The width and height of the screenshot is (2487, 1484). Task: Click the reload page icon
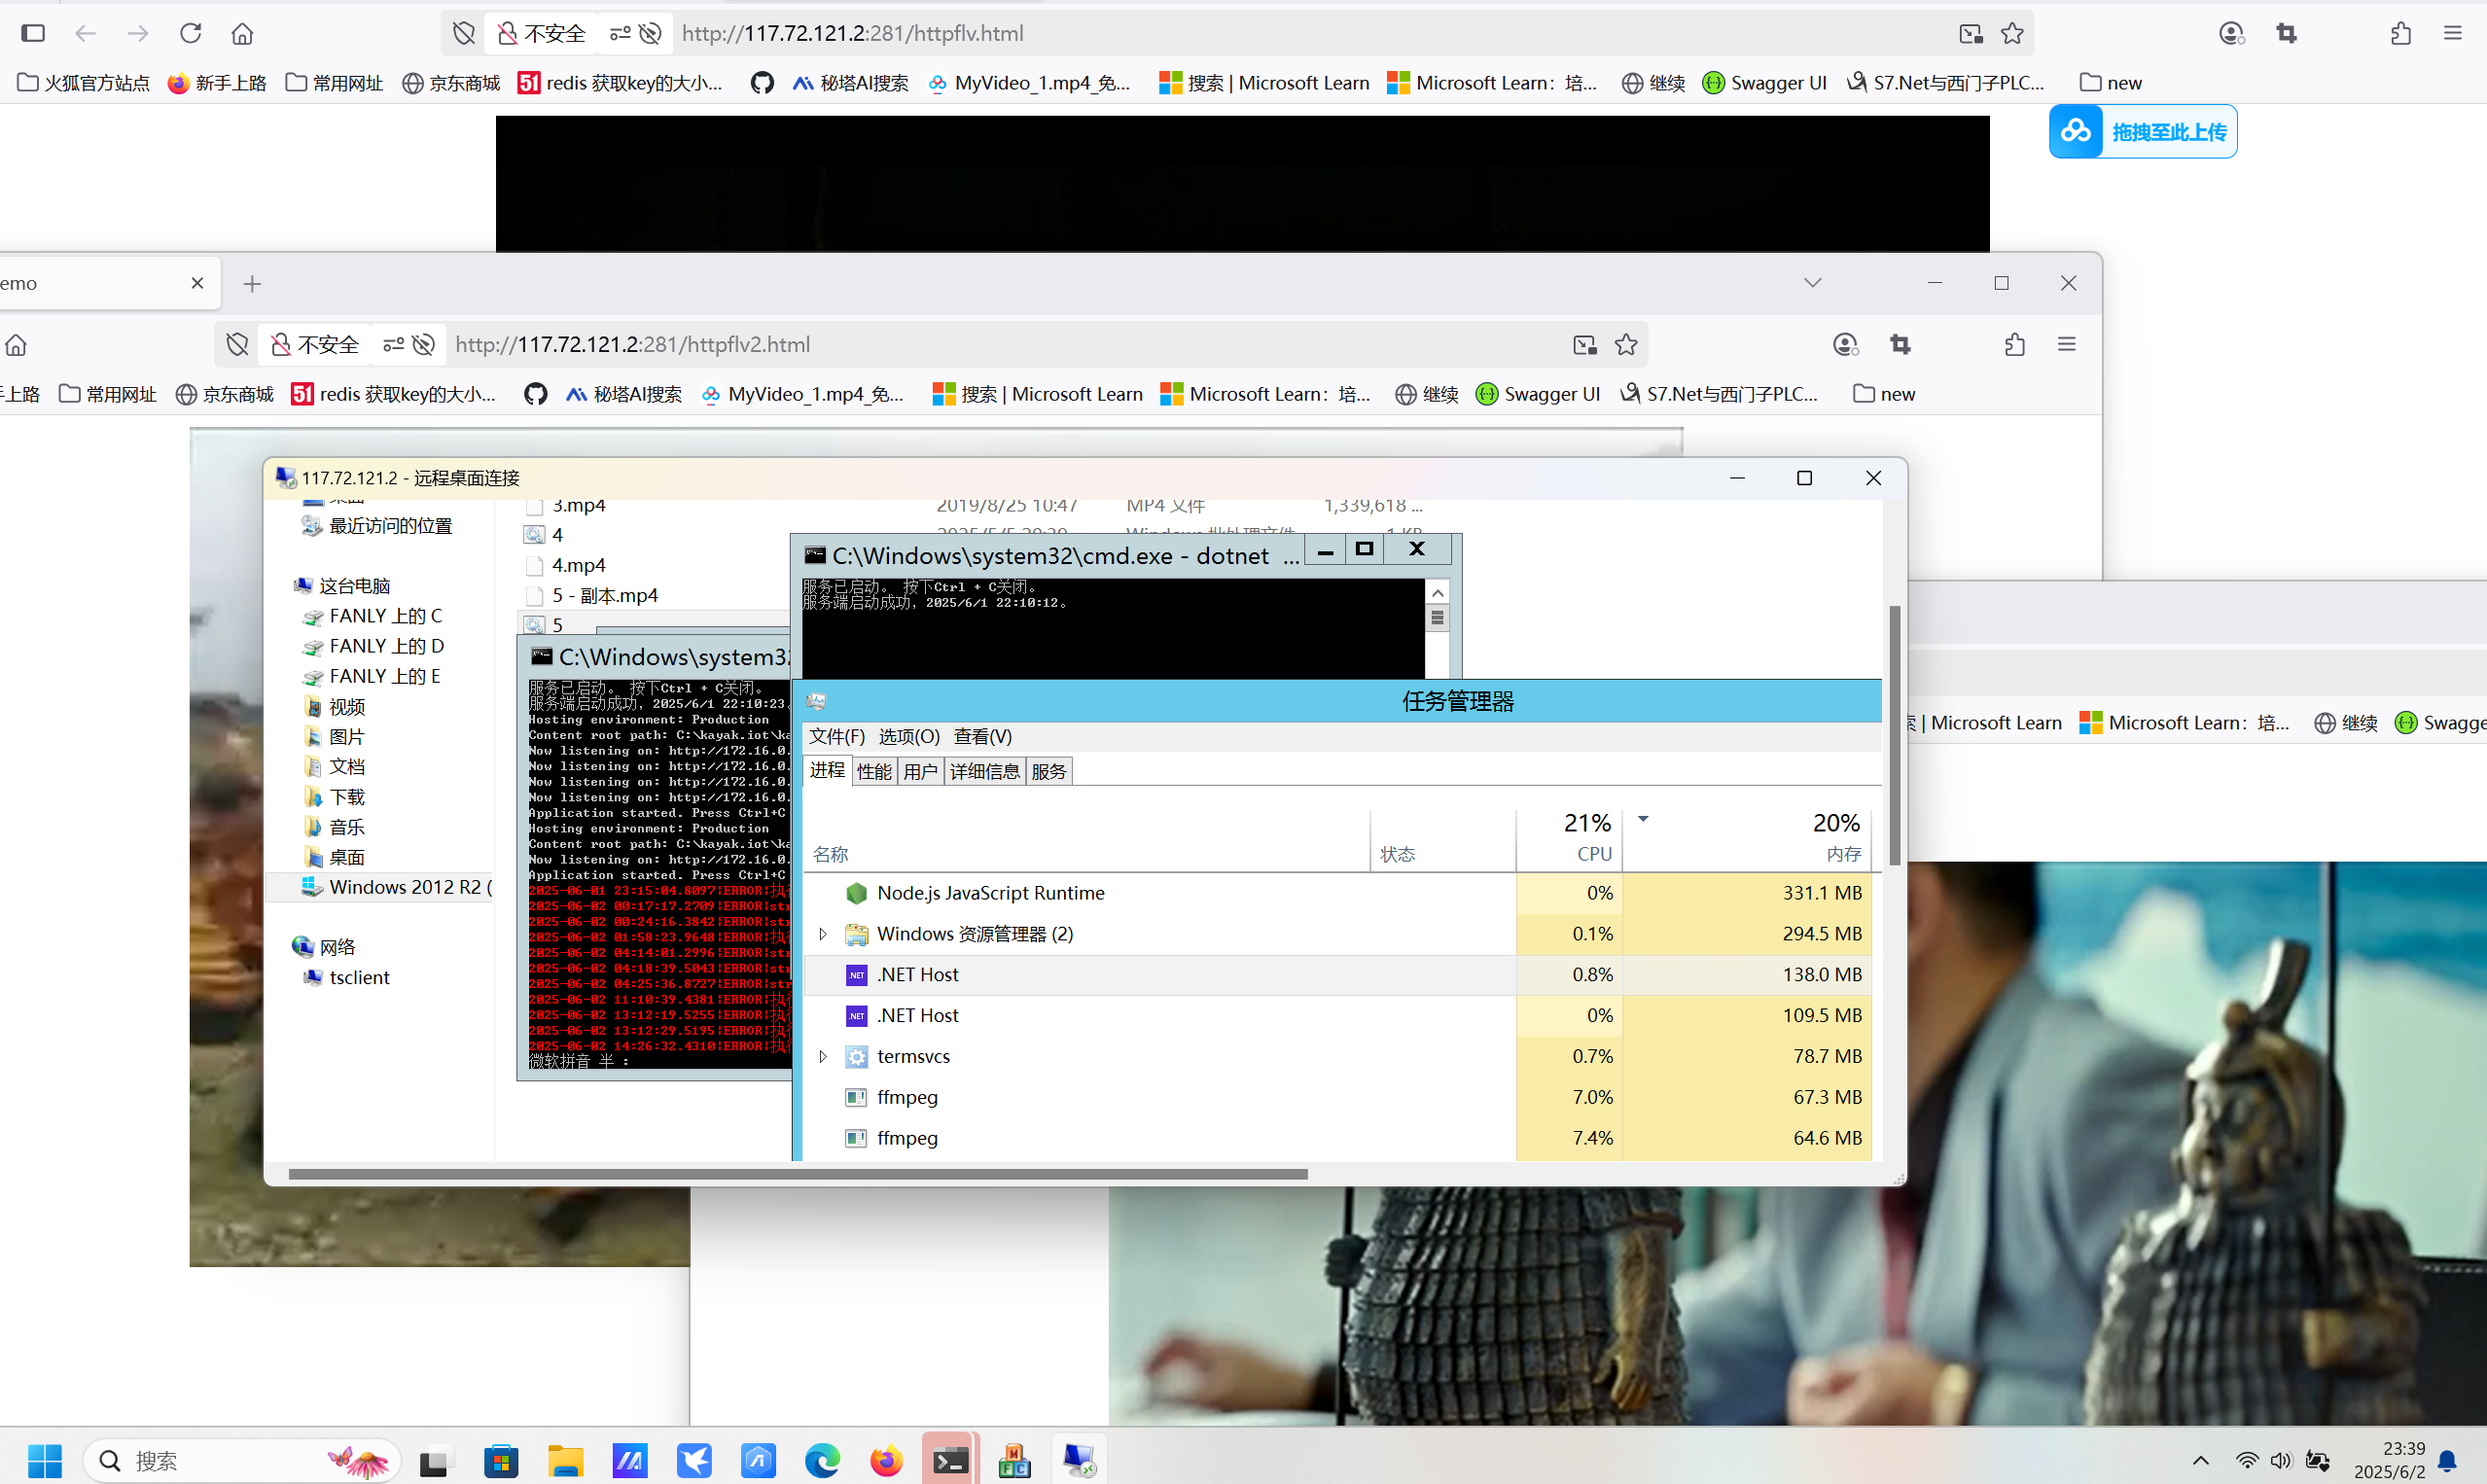pos(190,33)
